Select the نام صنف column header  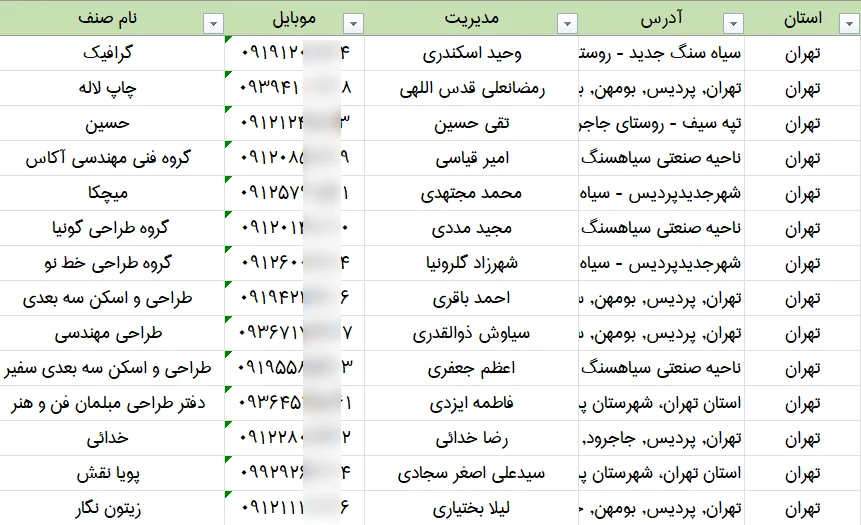point(112,18)
